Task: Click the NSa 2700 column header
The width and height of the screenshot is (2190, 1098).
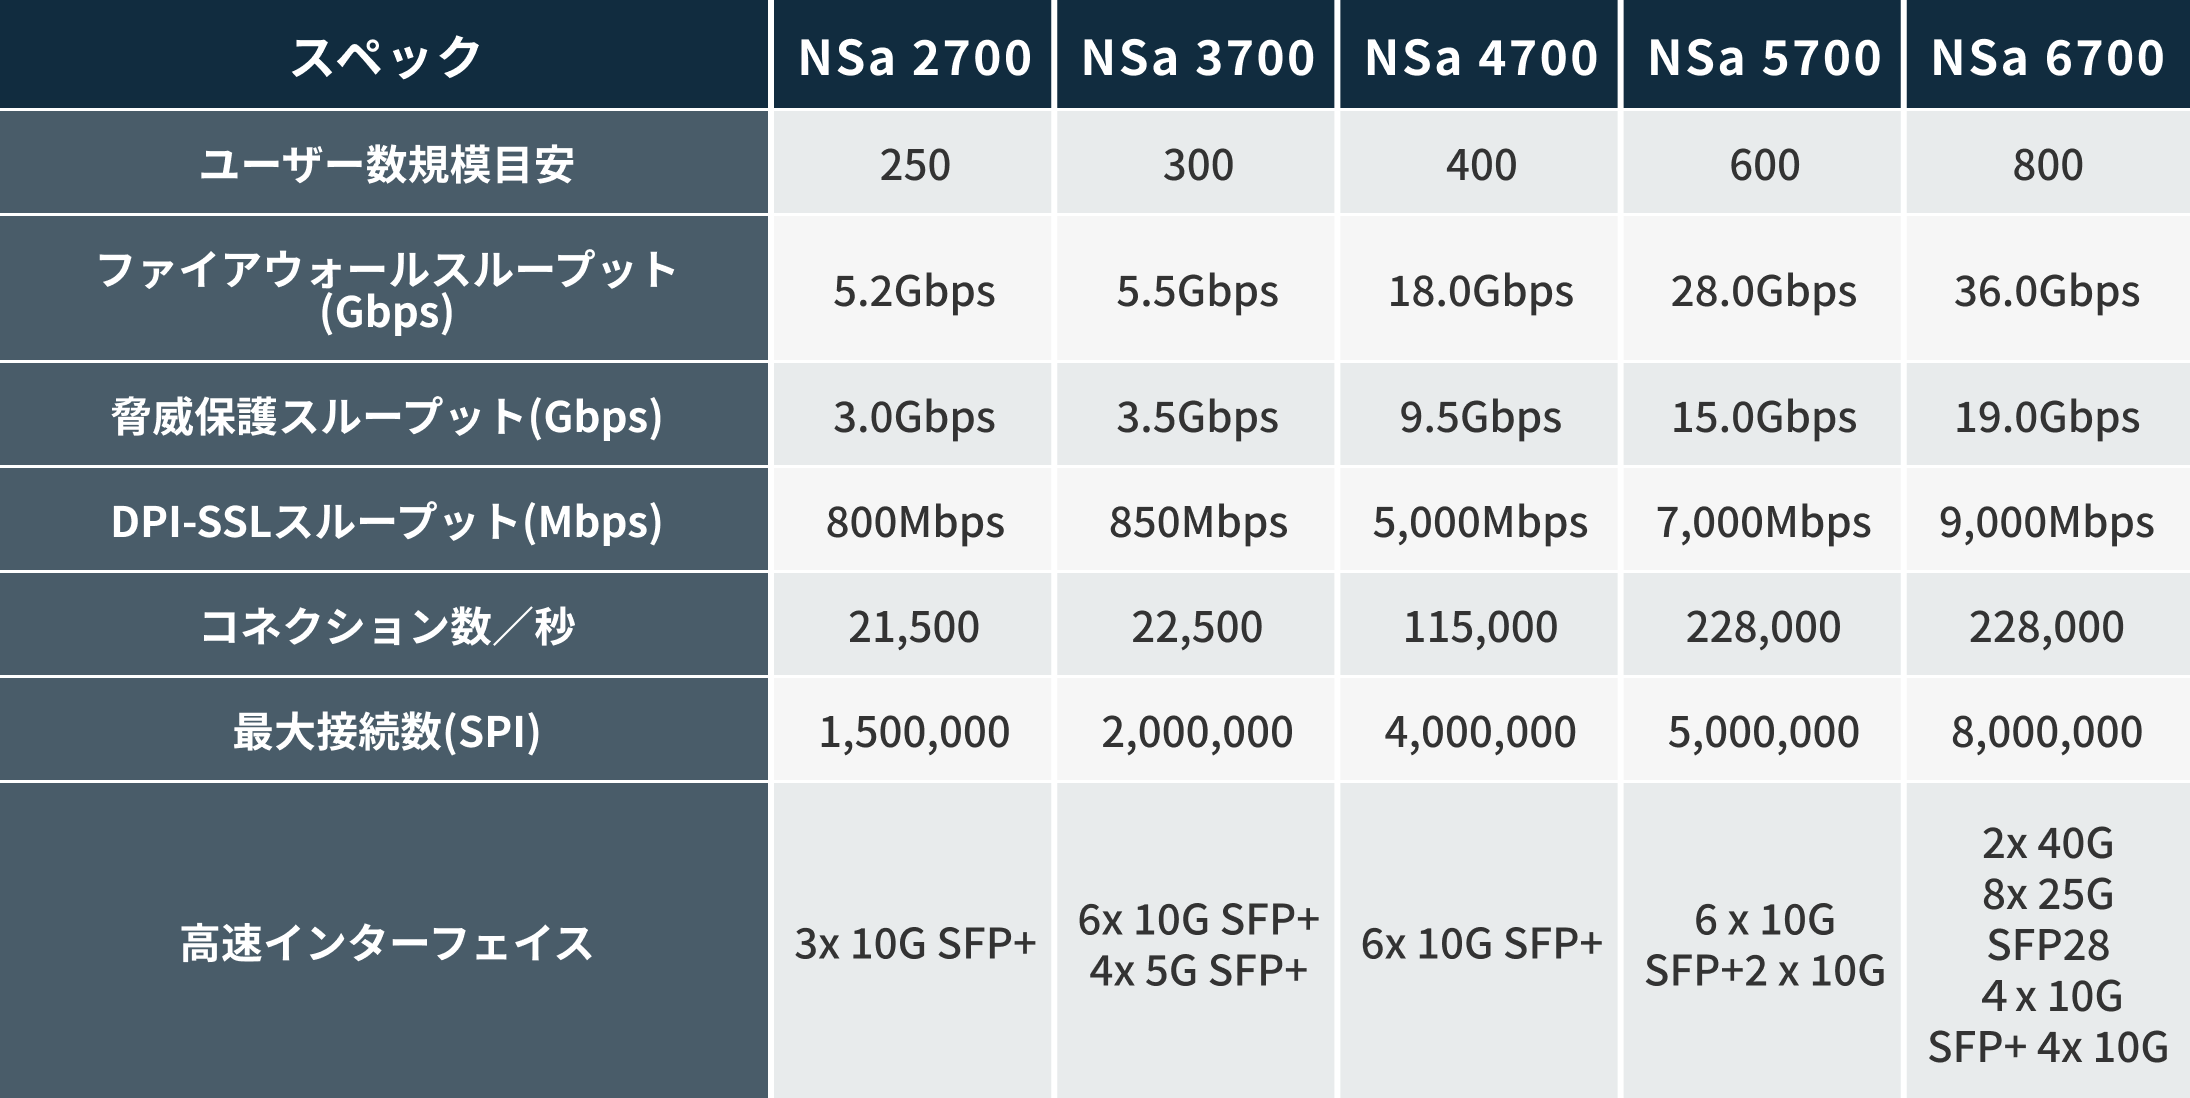Action: pos(913,54)
